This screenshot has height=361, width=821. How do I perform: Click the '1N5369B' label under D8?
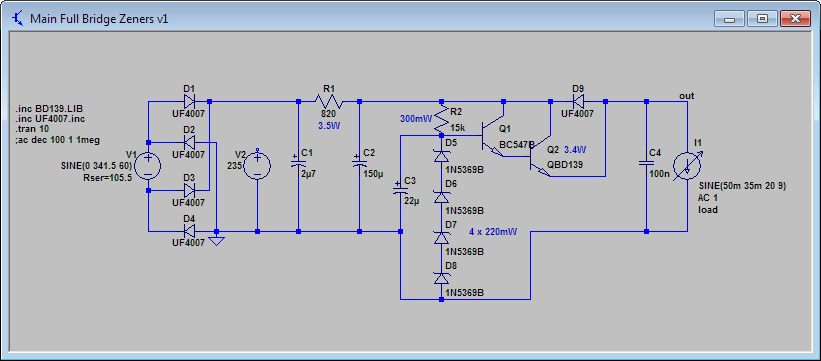pos(463,292)
